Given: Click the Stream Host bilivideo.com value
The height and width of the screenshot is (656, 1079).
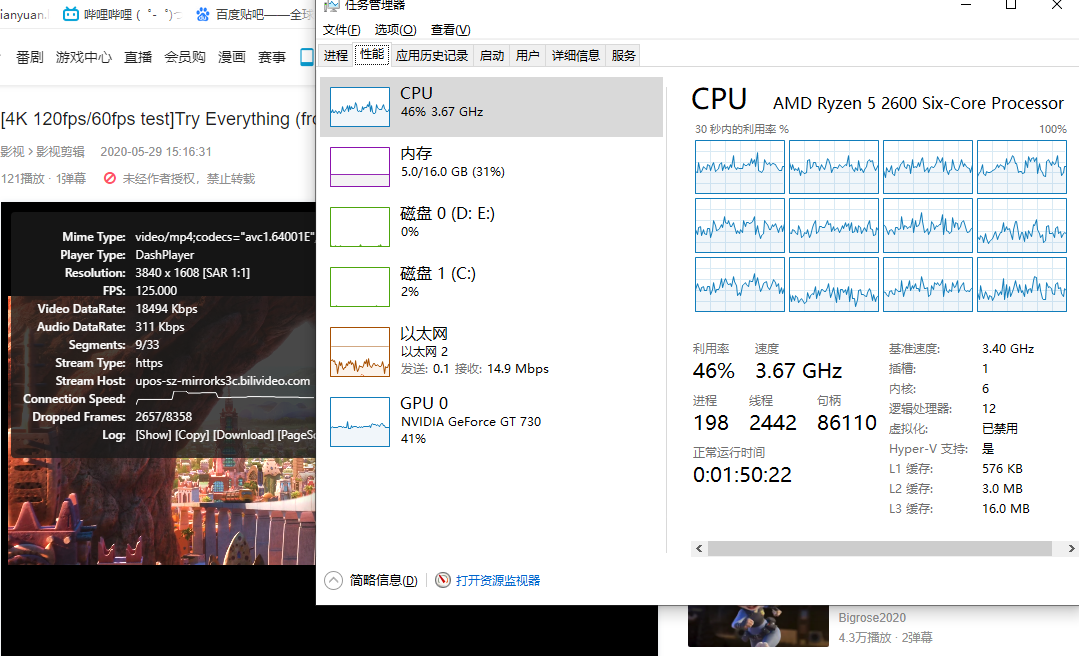Looking at the screenshot, I should point(222,381).
